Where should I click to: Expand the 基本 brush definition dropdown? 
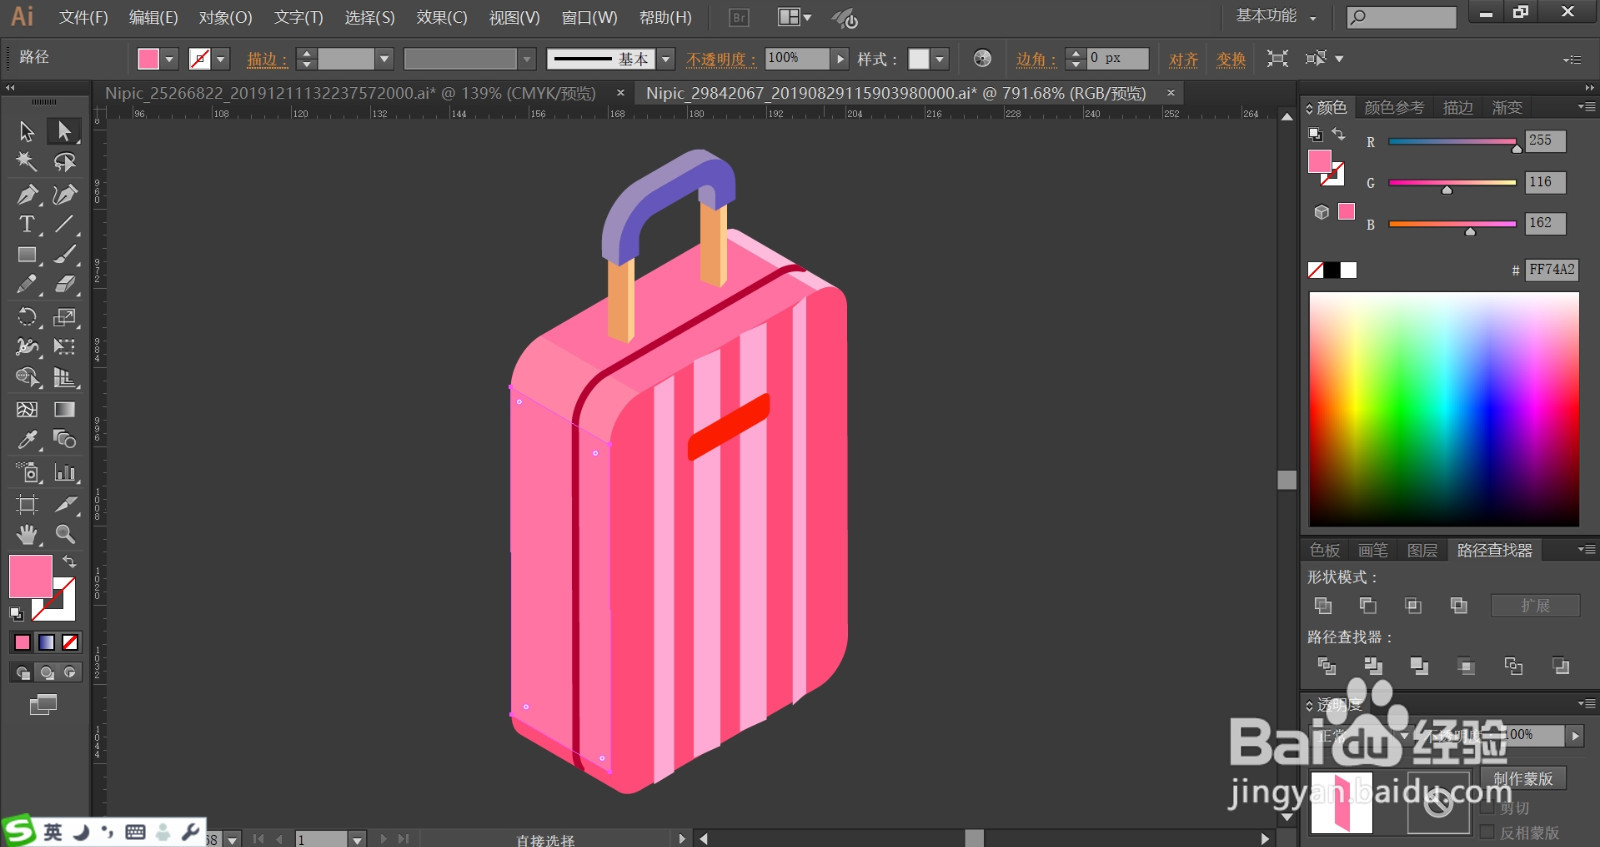tap(666, 59)
